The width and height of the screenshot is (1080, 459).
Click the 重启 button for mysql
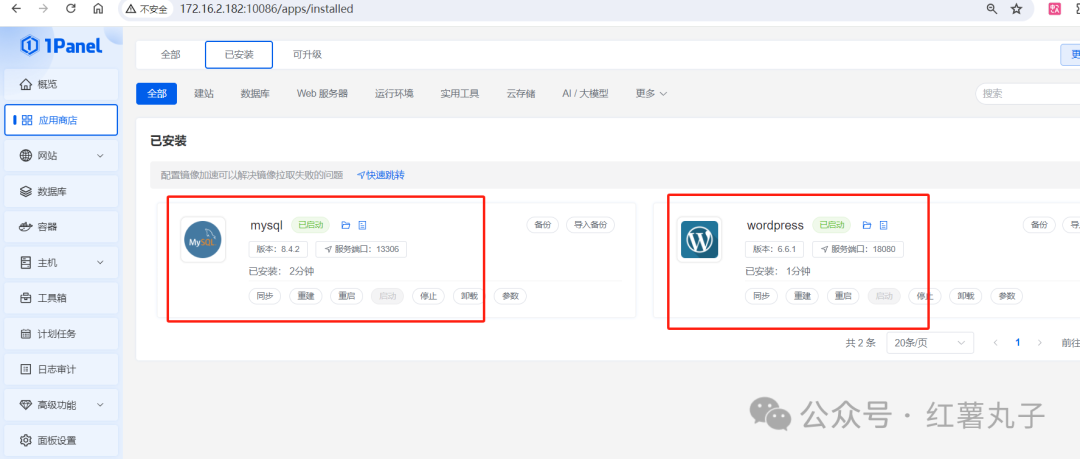tap(347, 296)
